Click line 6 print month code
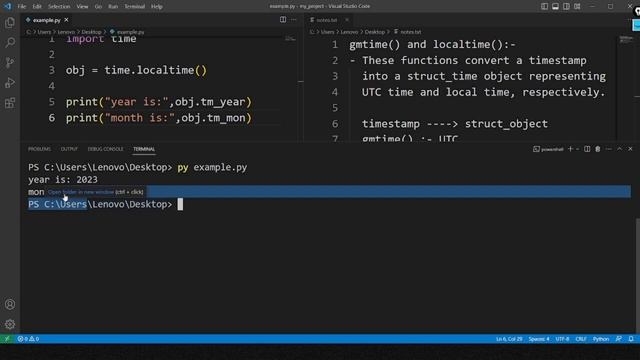Screen dimensions: 640x360 point(159,118)
